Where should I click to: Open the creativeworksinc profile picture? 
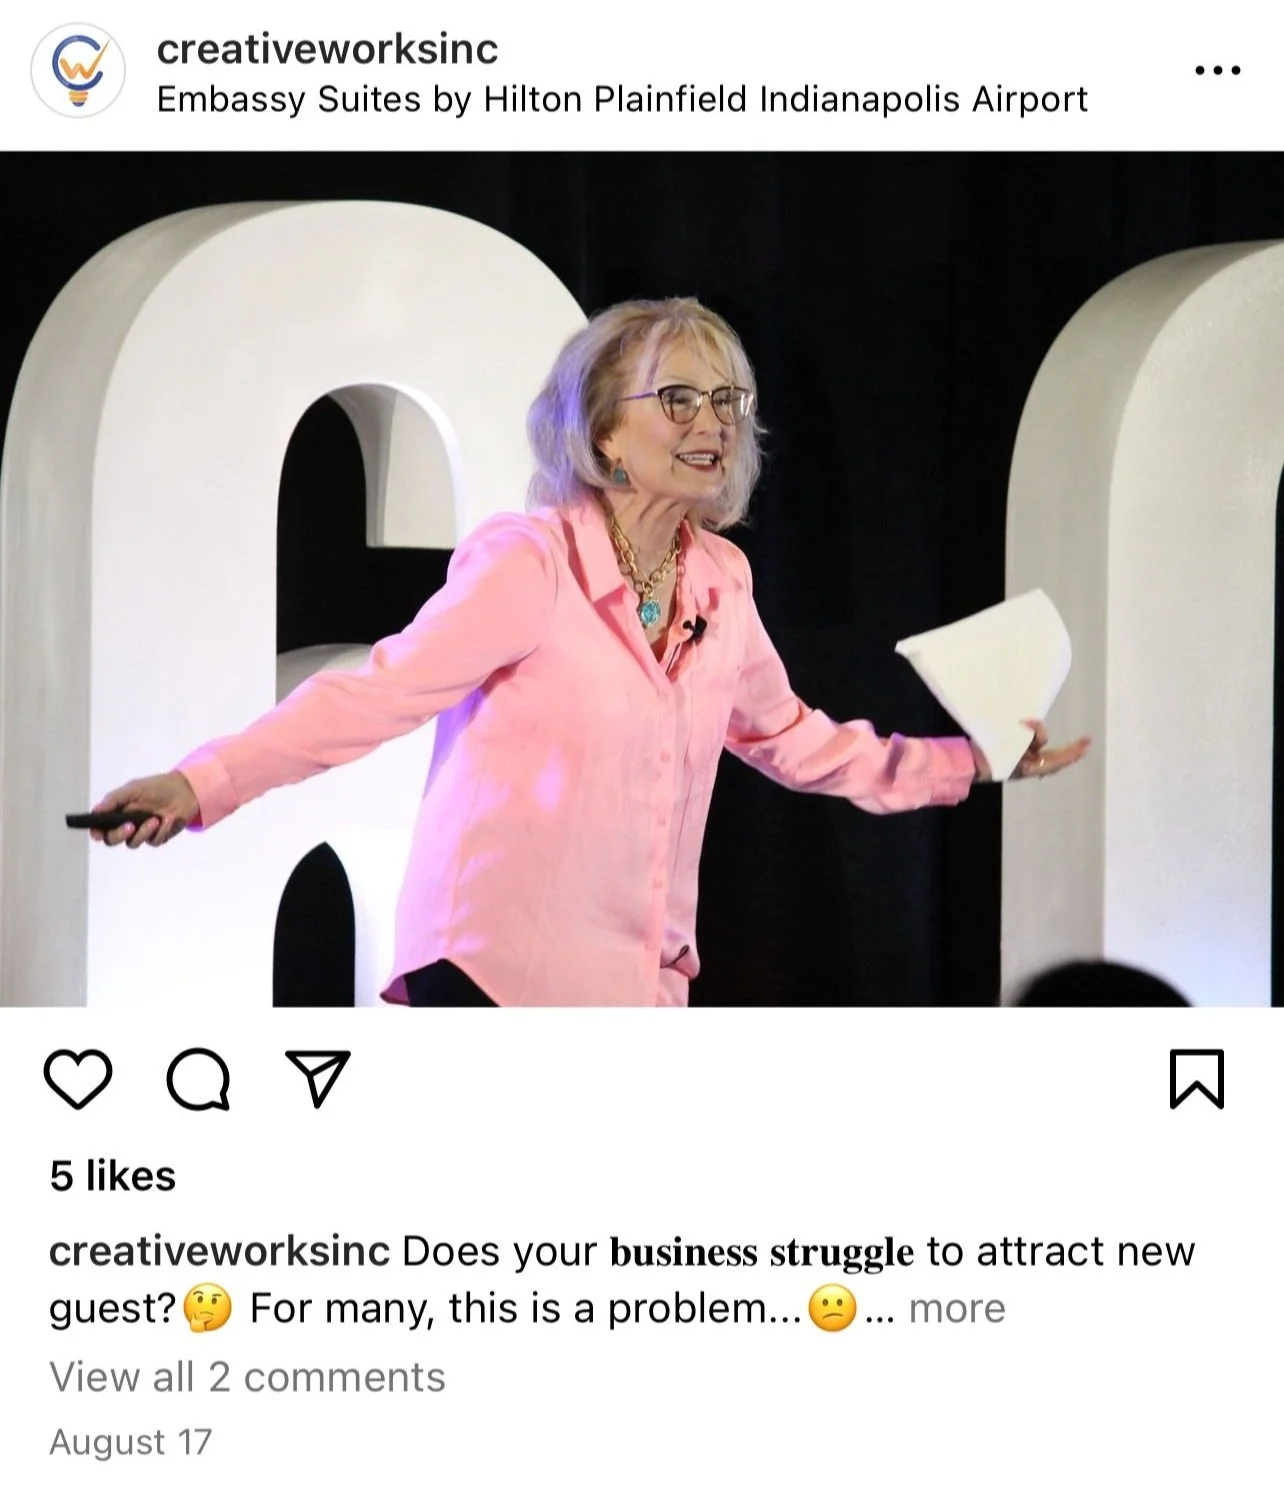click(x=78, y=72)
